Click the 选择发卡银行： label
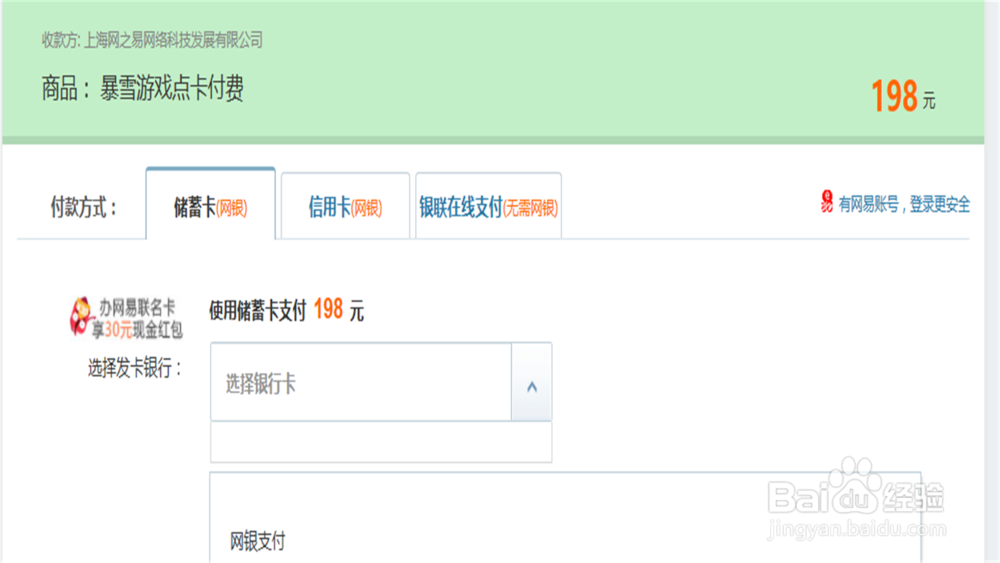This screenshot has width=1000, height=563. (x=135, y=368)
